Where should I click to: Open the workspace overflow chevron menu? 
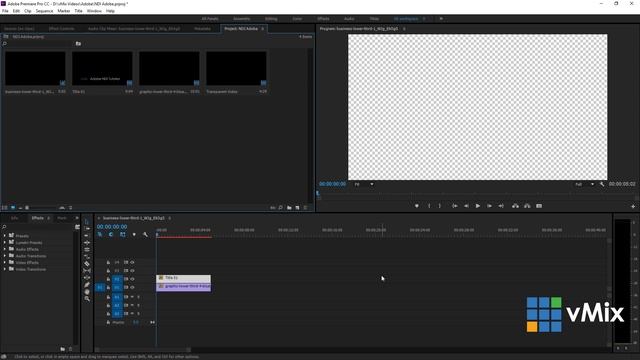coord(441,19)
